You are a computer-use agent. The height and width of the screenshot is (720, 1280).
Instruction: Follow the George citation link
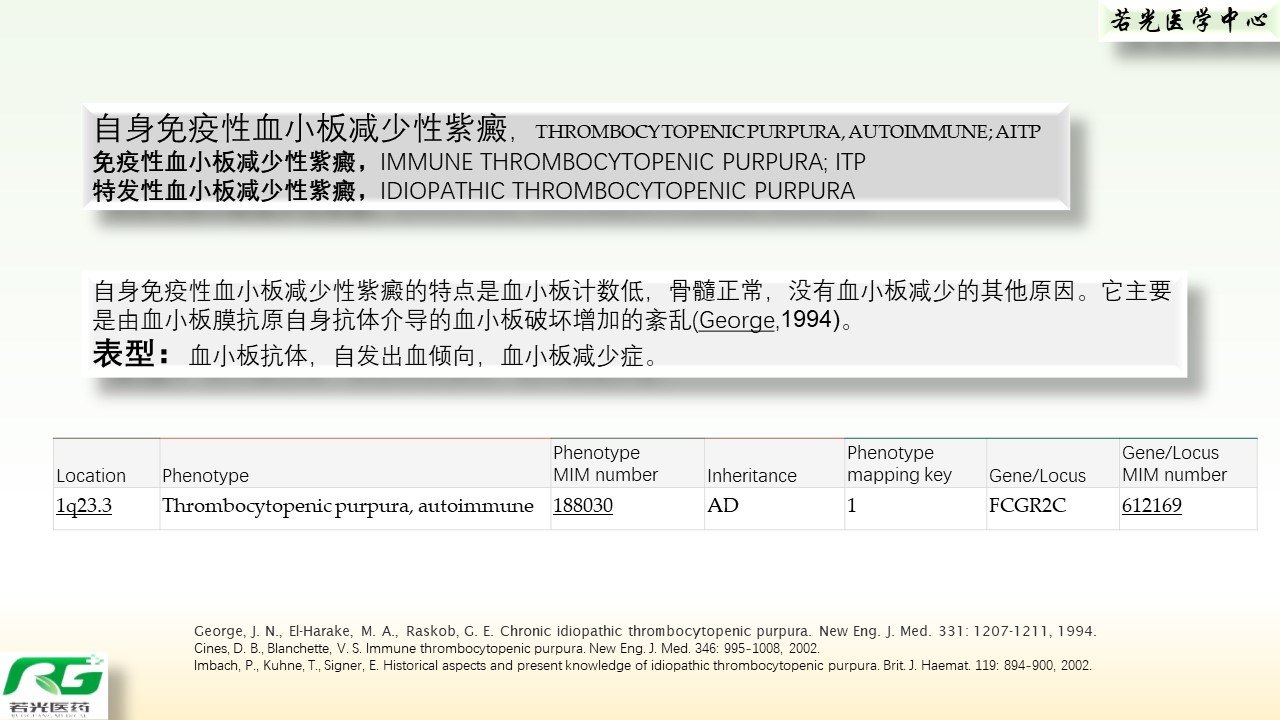click(x=736, y=321)
